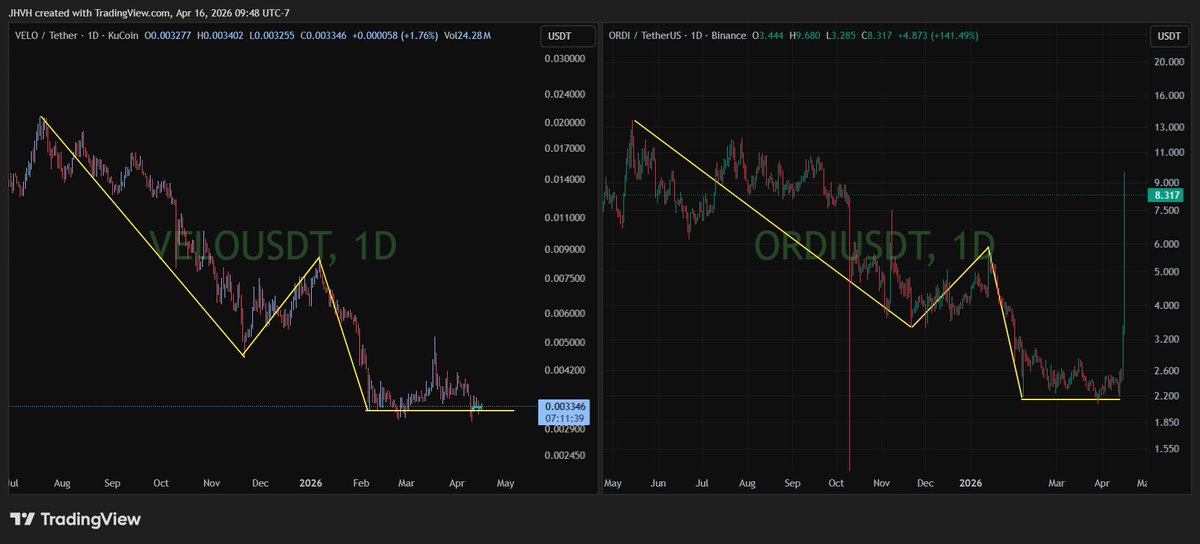The image size is (1200, 544).
Task: Click the ORDI / TetherUS symbol title
Action: click(x=646, y=36)
